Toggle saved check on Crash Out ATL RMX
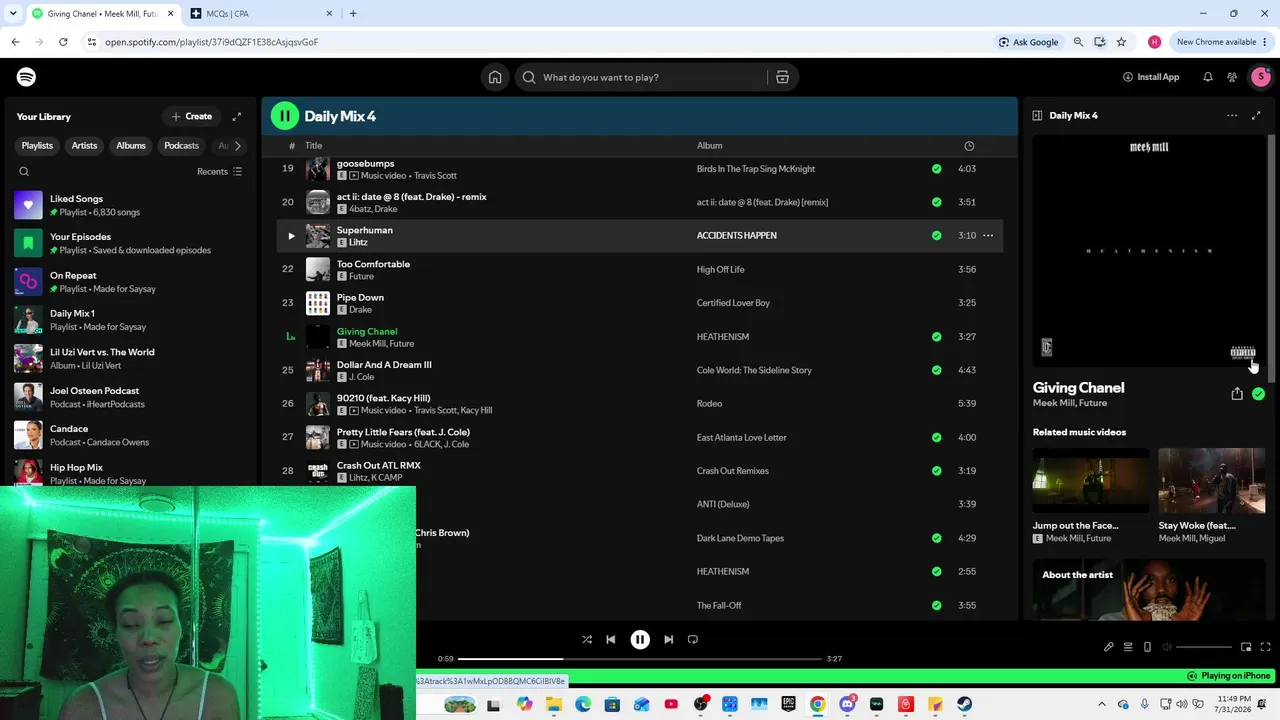1280x720 pixels. [x=936, y=471]
